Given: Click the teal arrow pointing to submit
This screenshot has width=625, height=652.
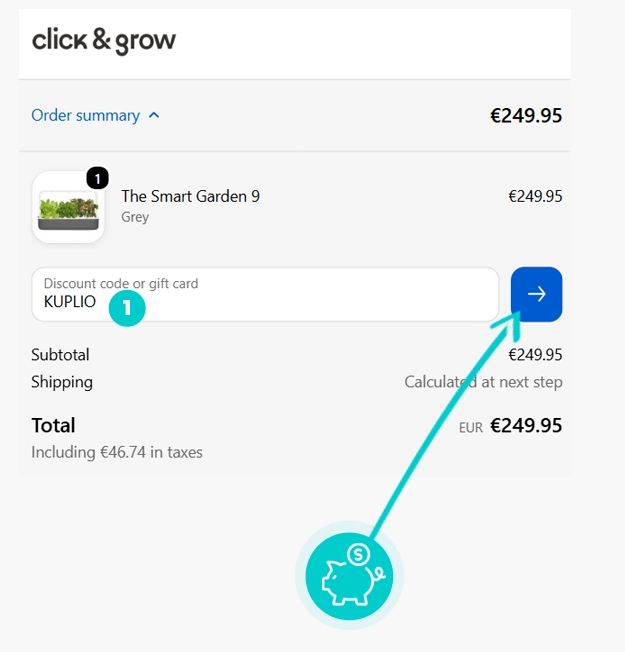Looking at the screenshot, I should coord(445,424).
